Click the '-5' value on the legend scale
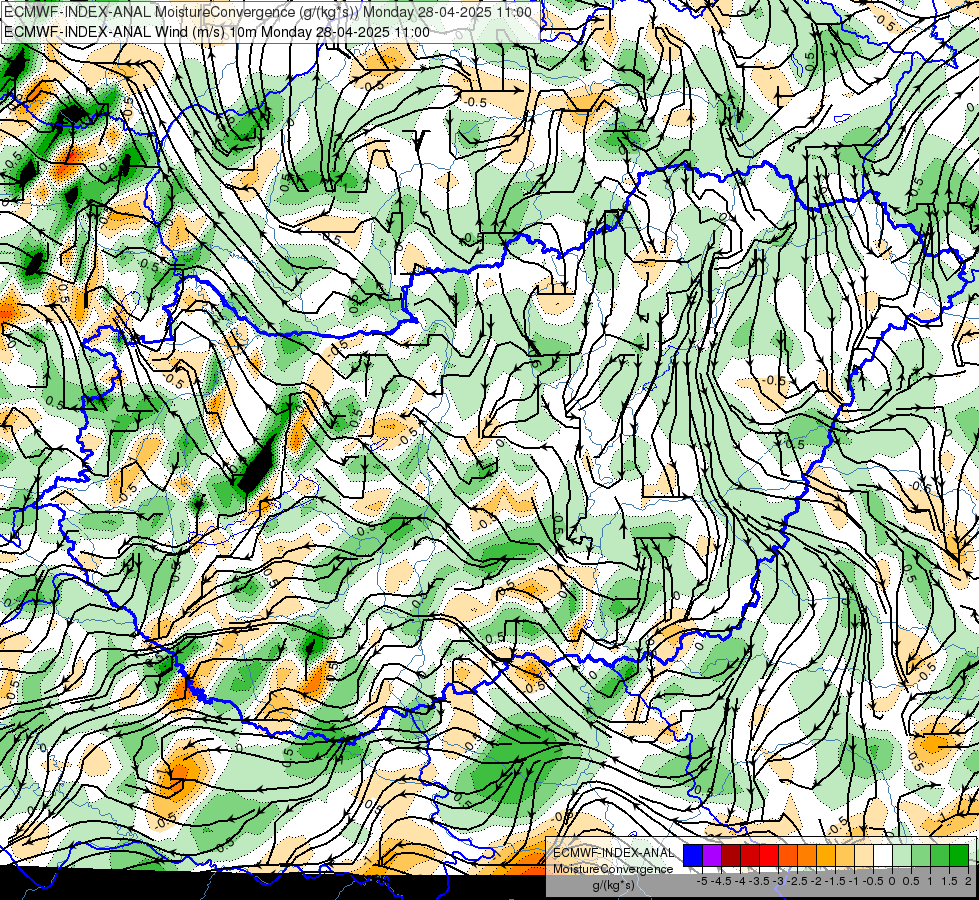The width and height of the screenshot is (979, 900). click(x=702, y=881)
